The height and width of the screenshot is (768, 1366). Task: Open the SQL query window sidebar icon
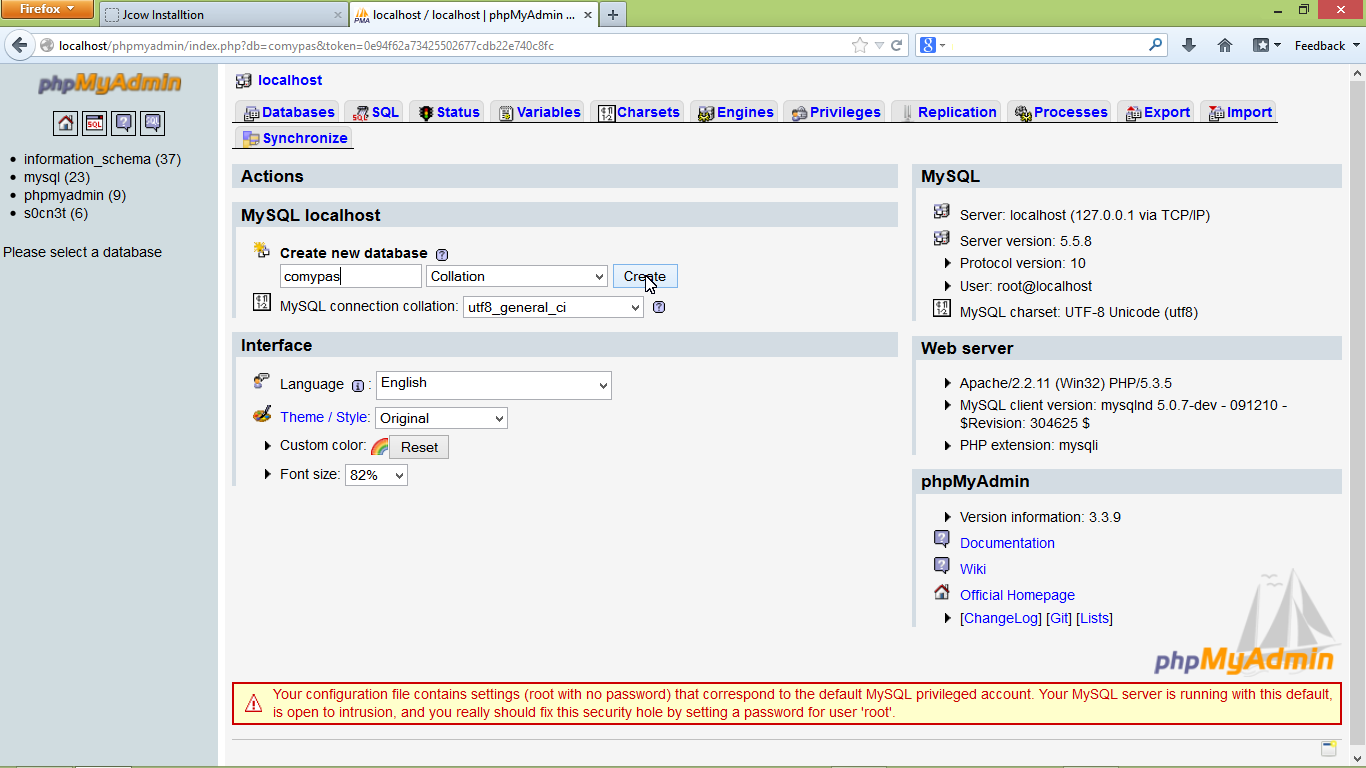[94, 123]
